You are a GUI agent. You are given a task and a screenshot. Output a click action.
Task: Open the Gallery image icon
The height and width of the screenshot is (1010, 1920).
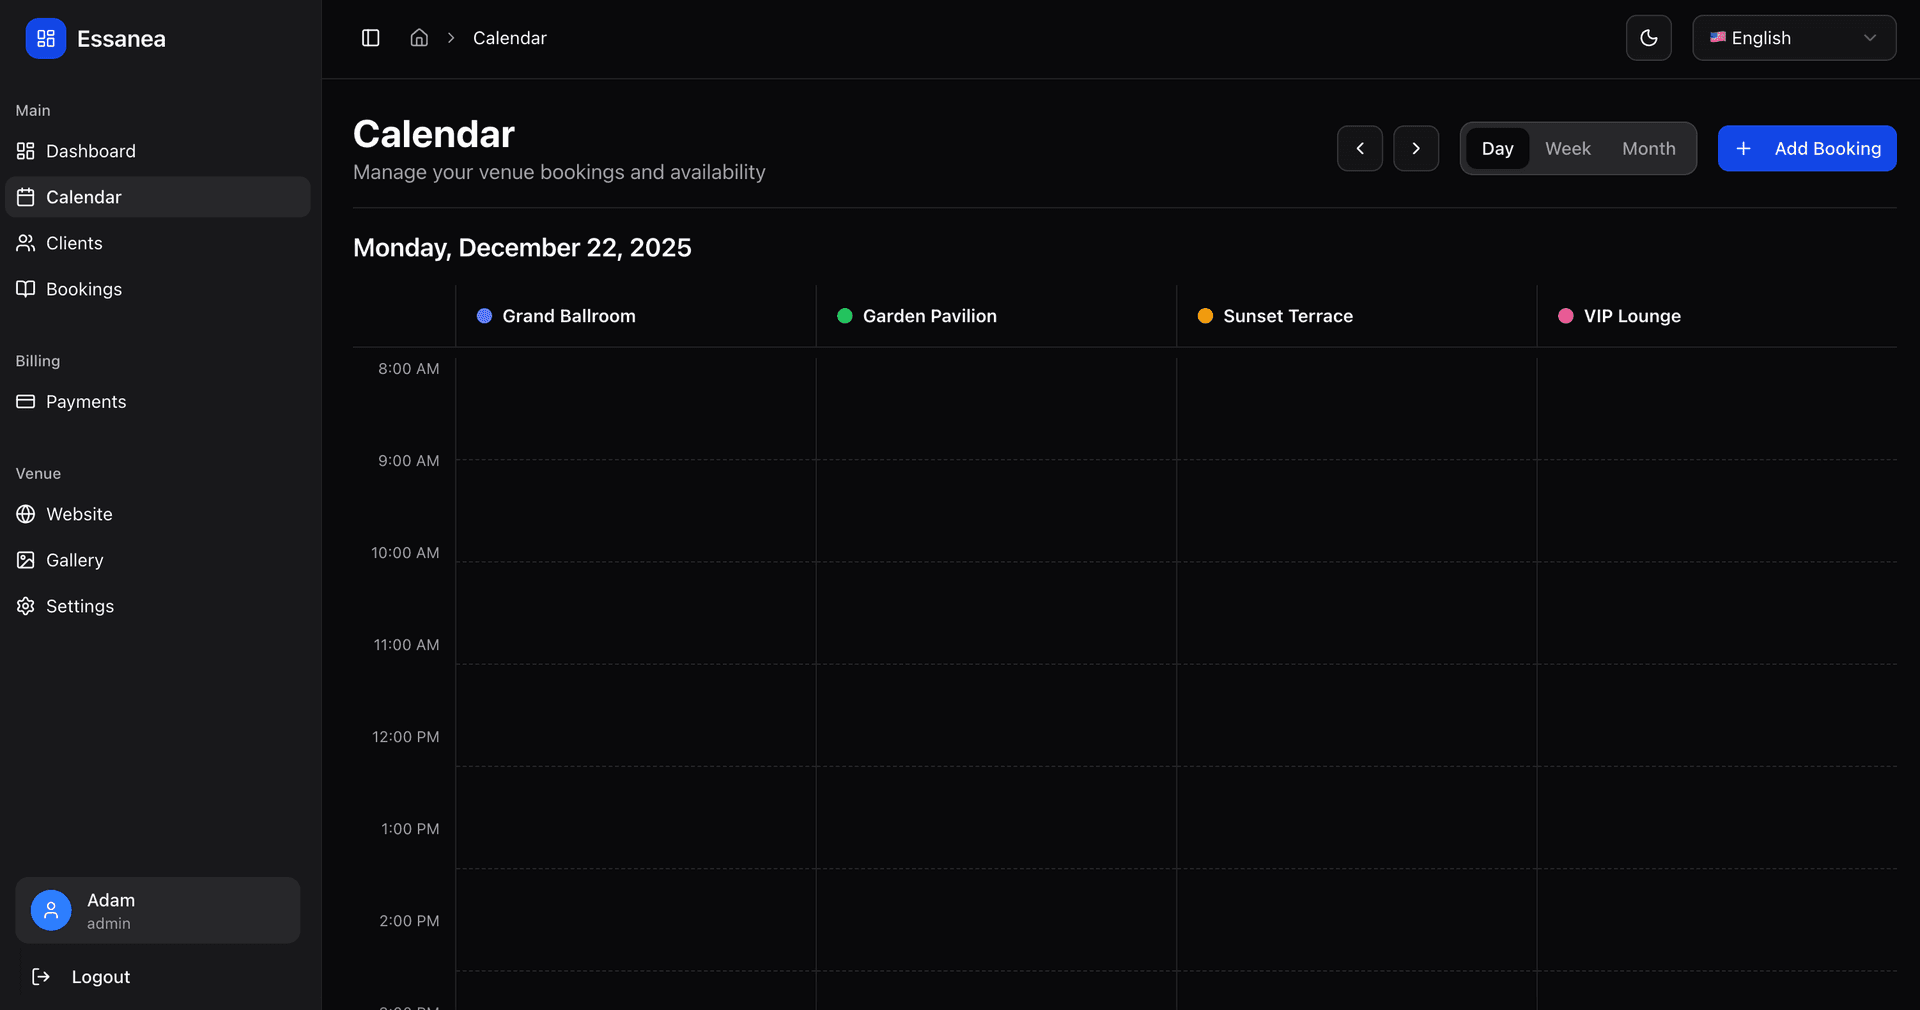[25, 560]
